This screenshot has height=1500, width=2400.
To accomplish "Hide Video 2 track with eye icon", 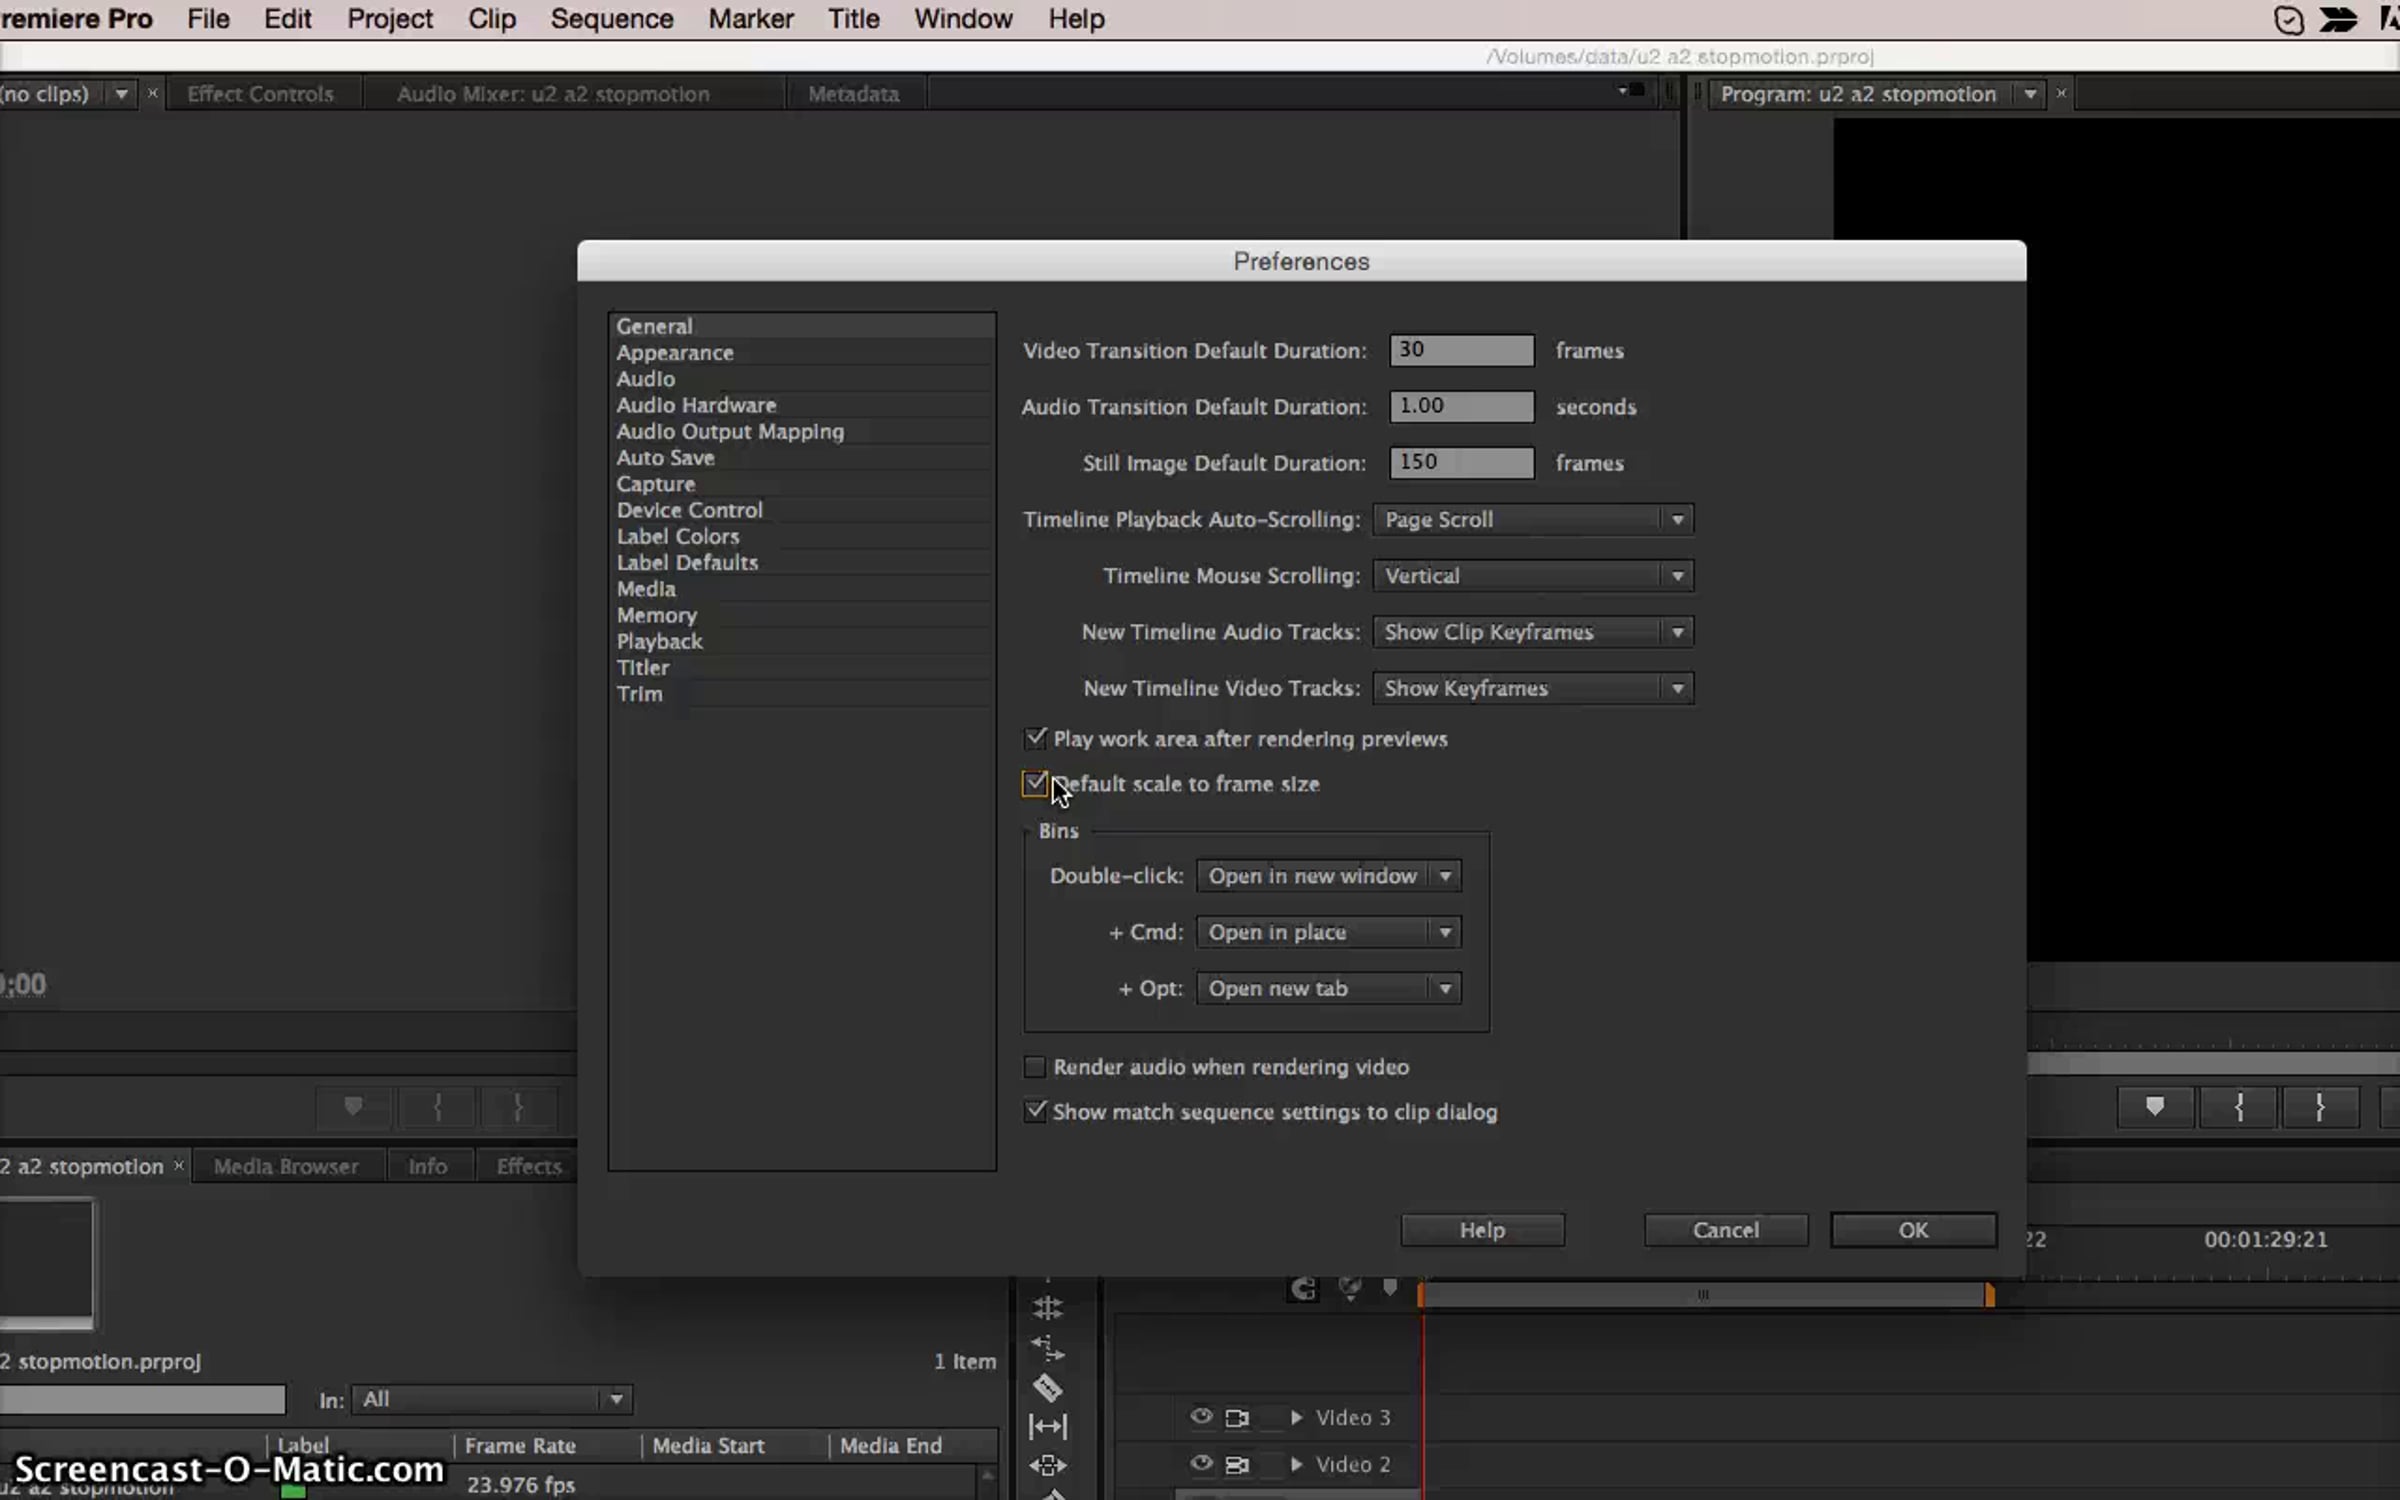I will (1201, 1463).
